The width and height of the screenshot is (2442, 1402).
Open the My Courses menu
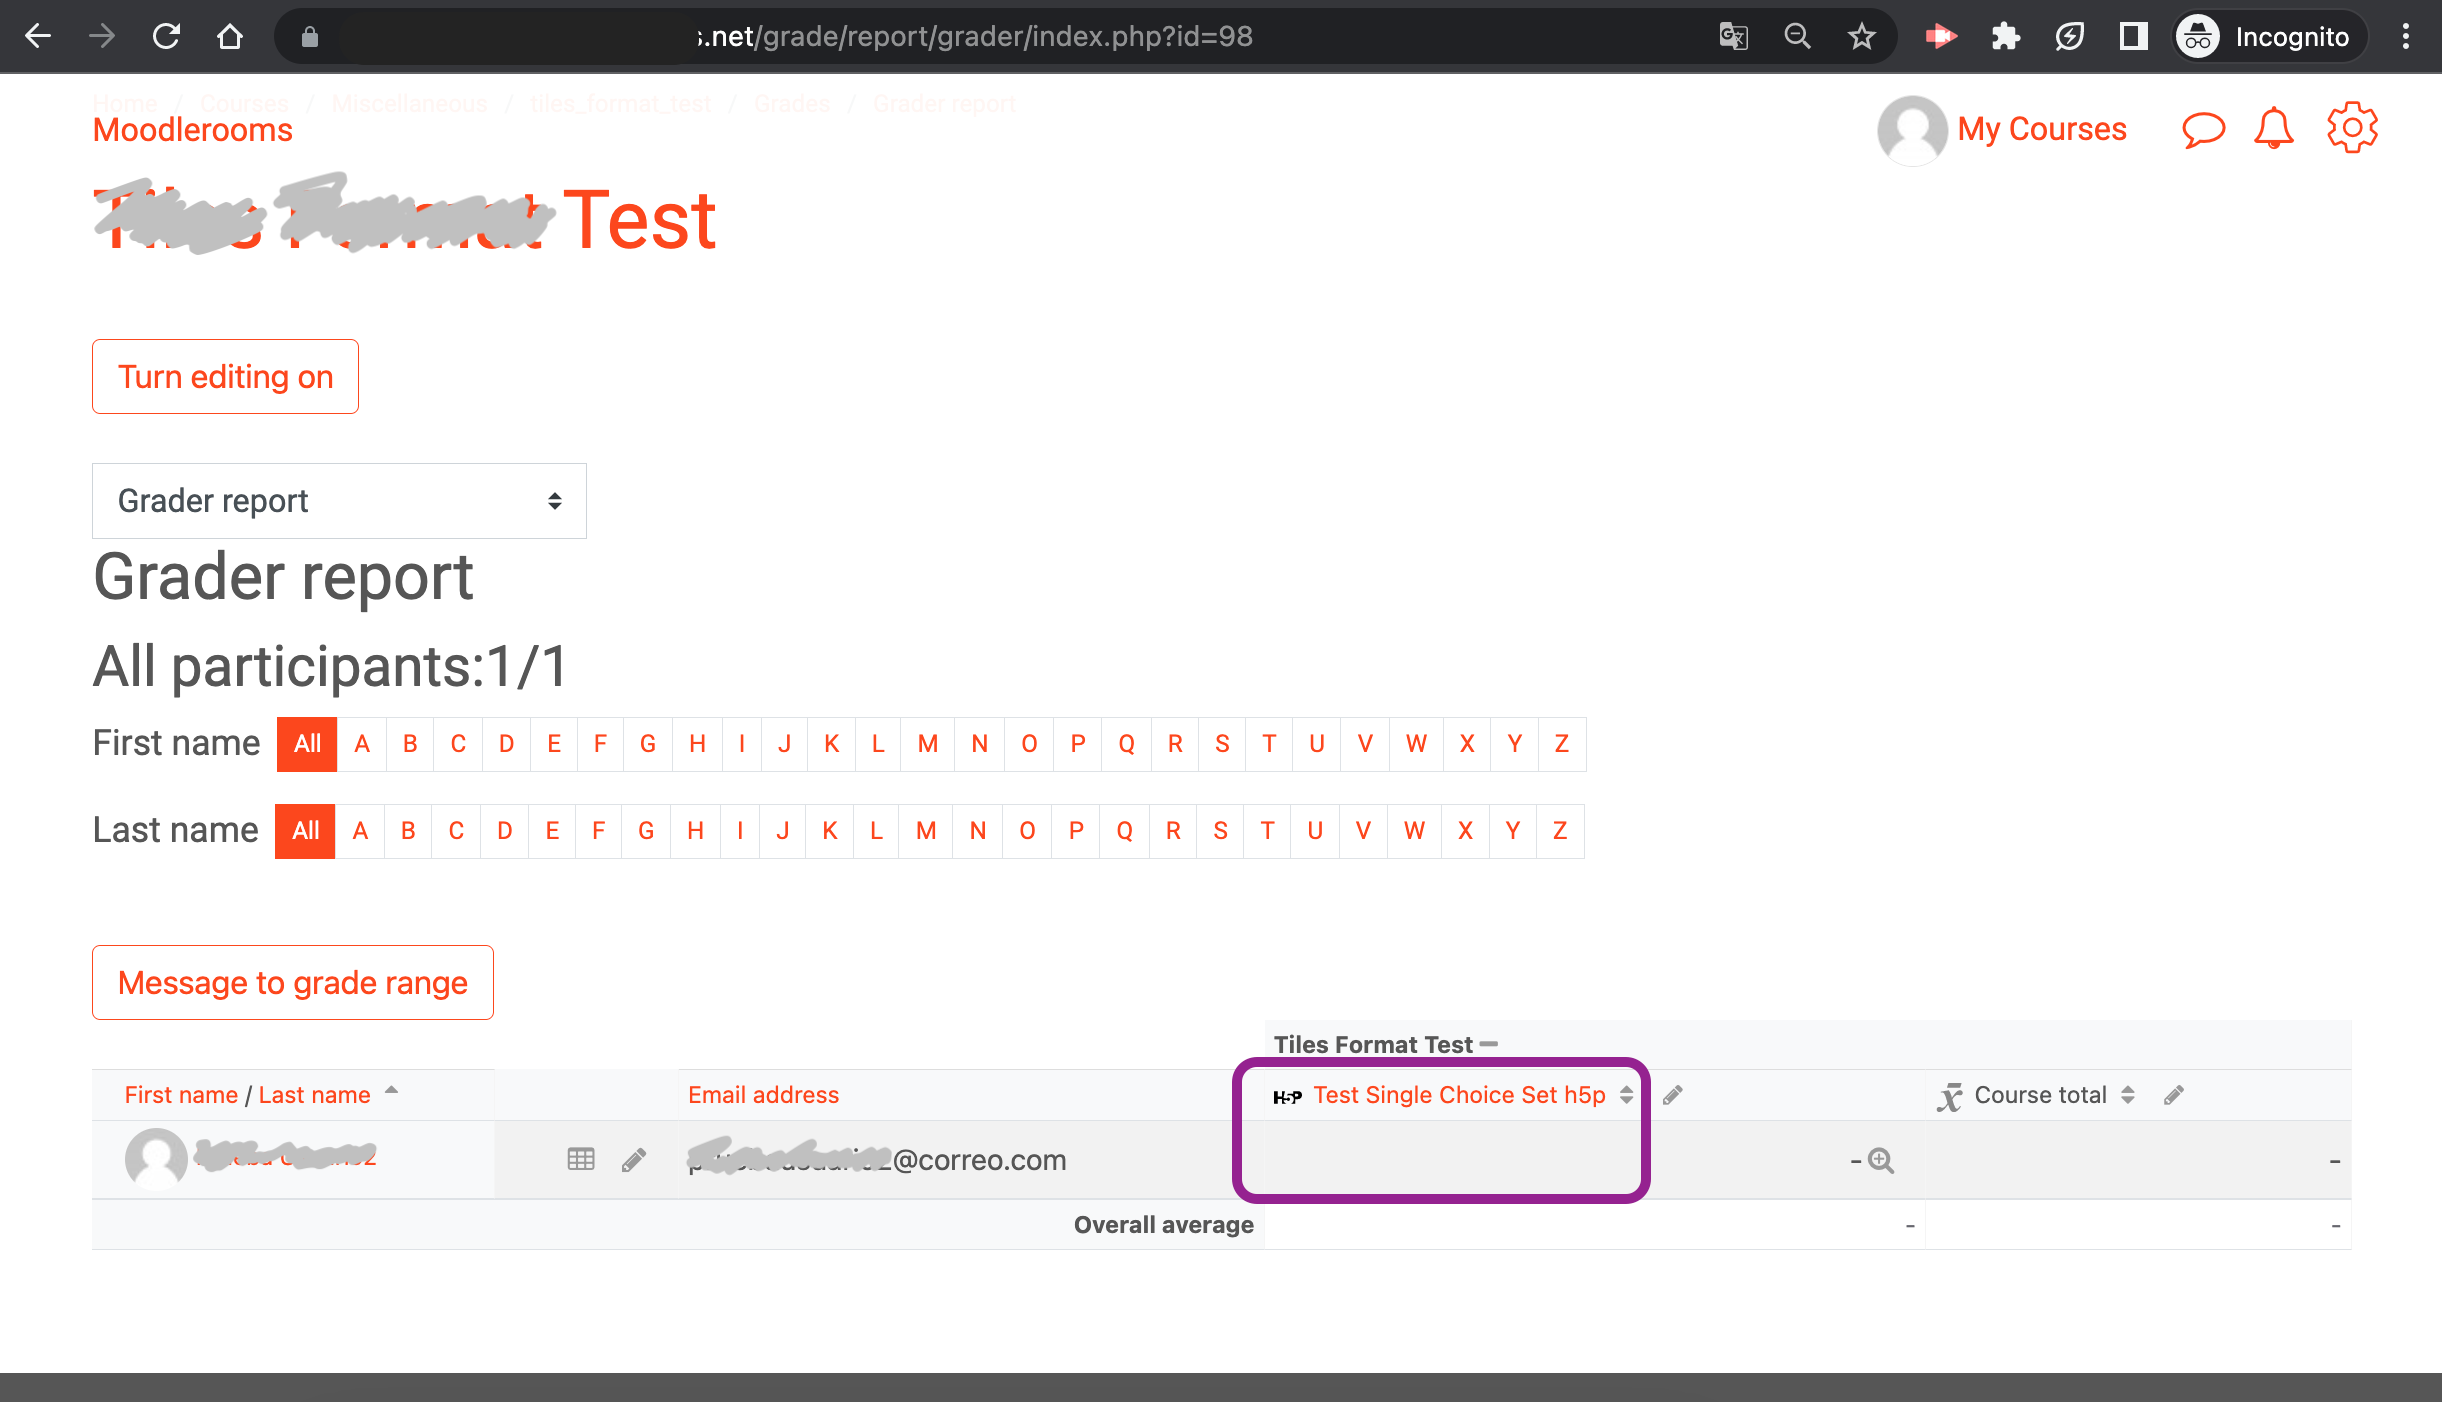click(x=2042, y=129)
